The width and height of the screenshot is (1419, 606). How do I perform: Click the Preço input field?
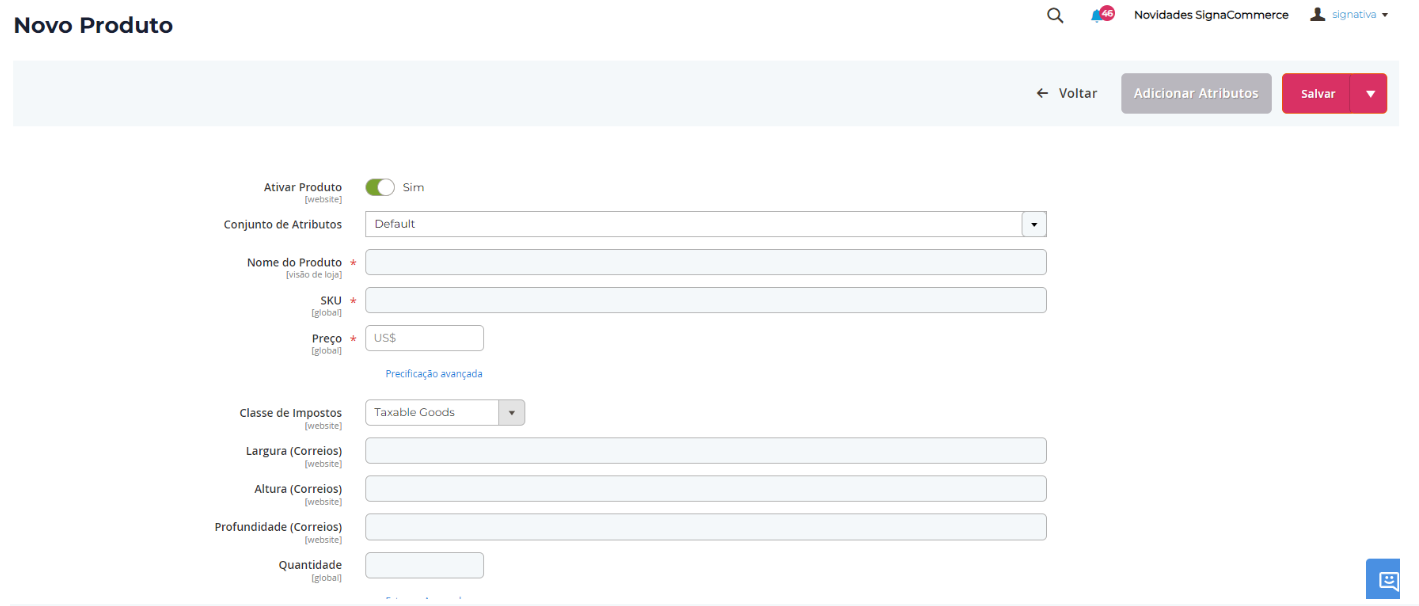coord(425,338)
